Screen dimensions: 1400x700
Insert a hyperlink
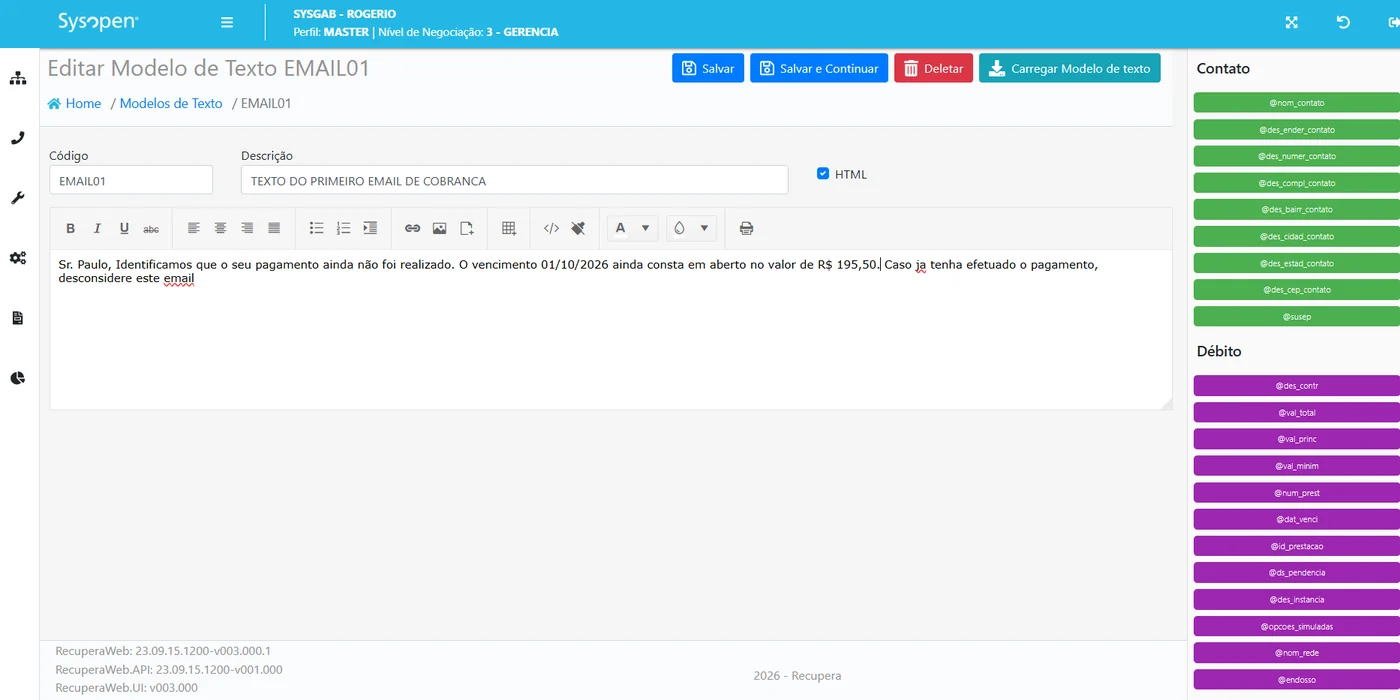click(x=412, y=229)
